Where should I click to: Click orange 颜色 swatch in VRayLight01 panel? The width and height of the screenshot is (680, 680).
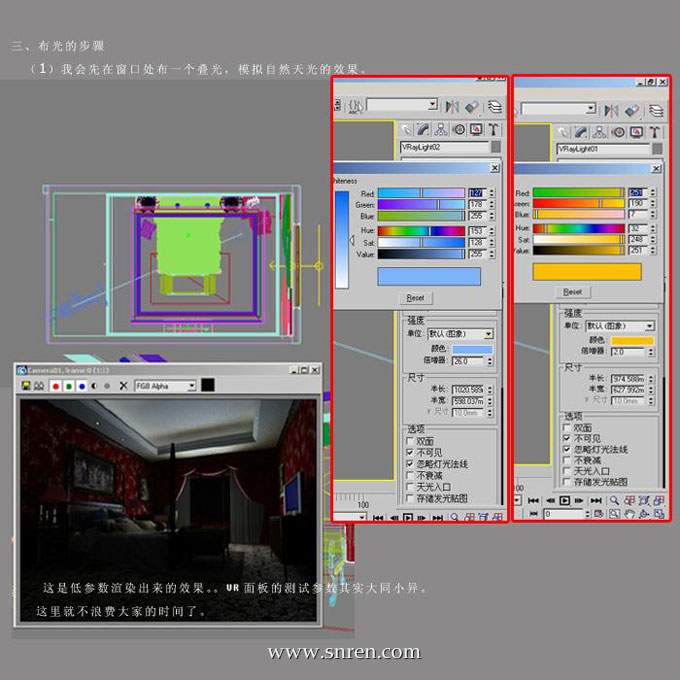click(x=632, y=341)
